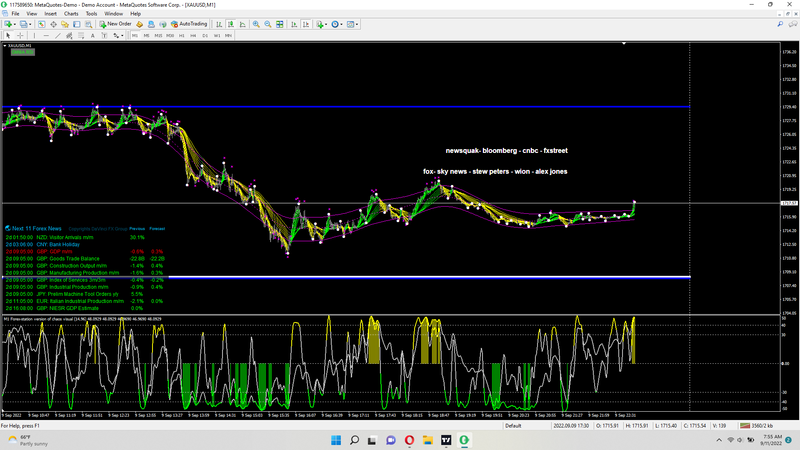Screen dimensions: 800x450
Task: Select the crosshair tool
Action: [x=18, y=35]
